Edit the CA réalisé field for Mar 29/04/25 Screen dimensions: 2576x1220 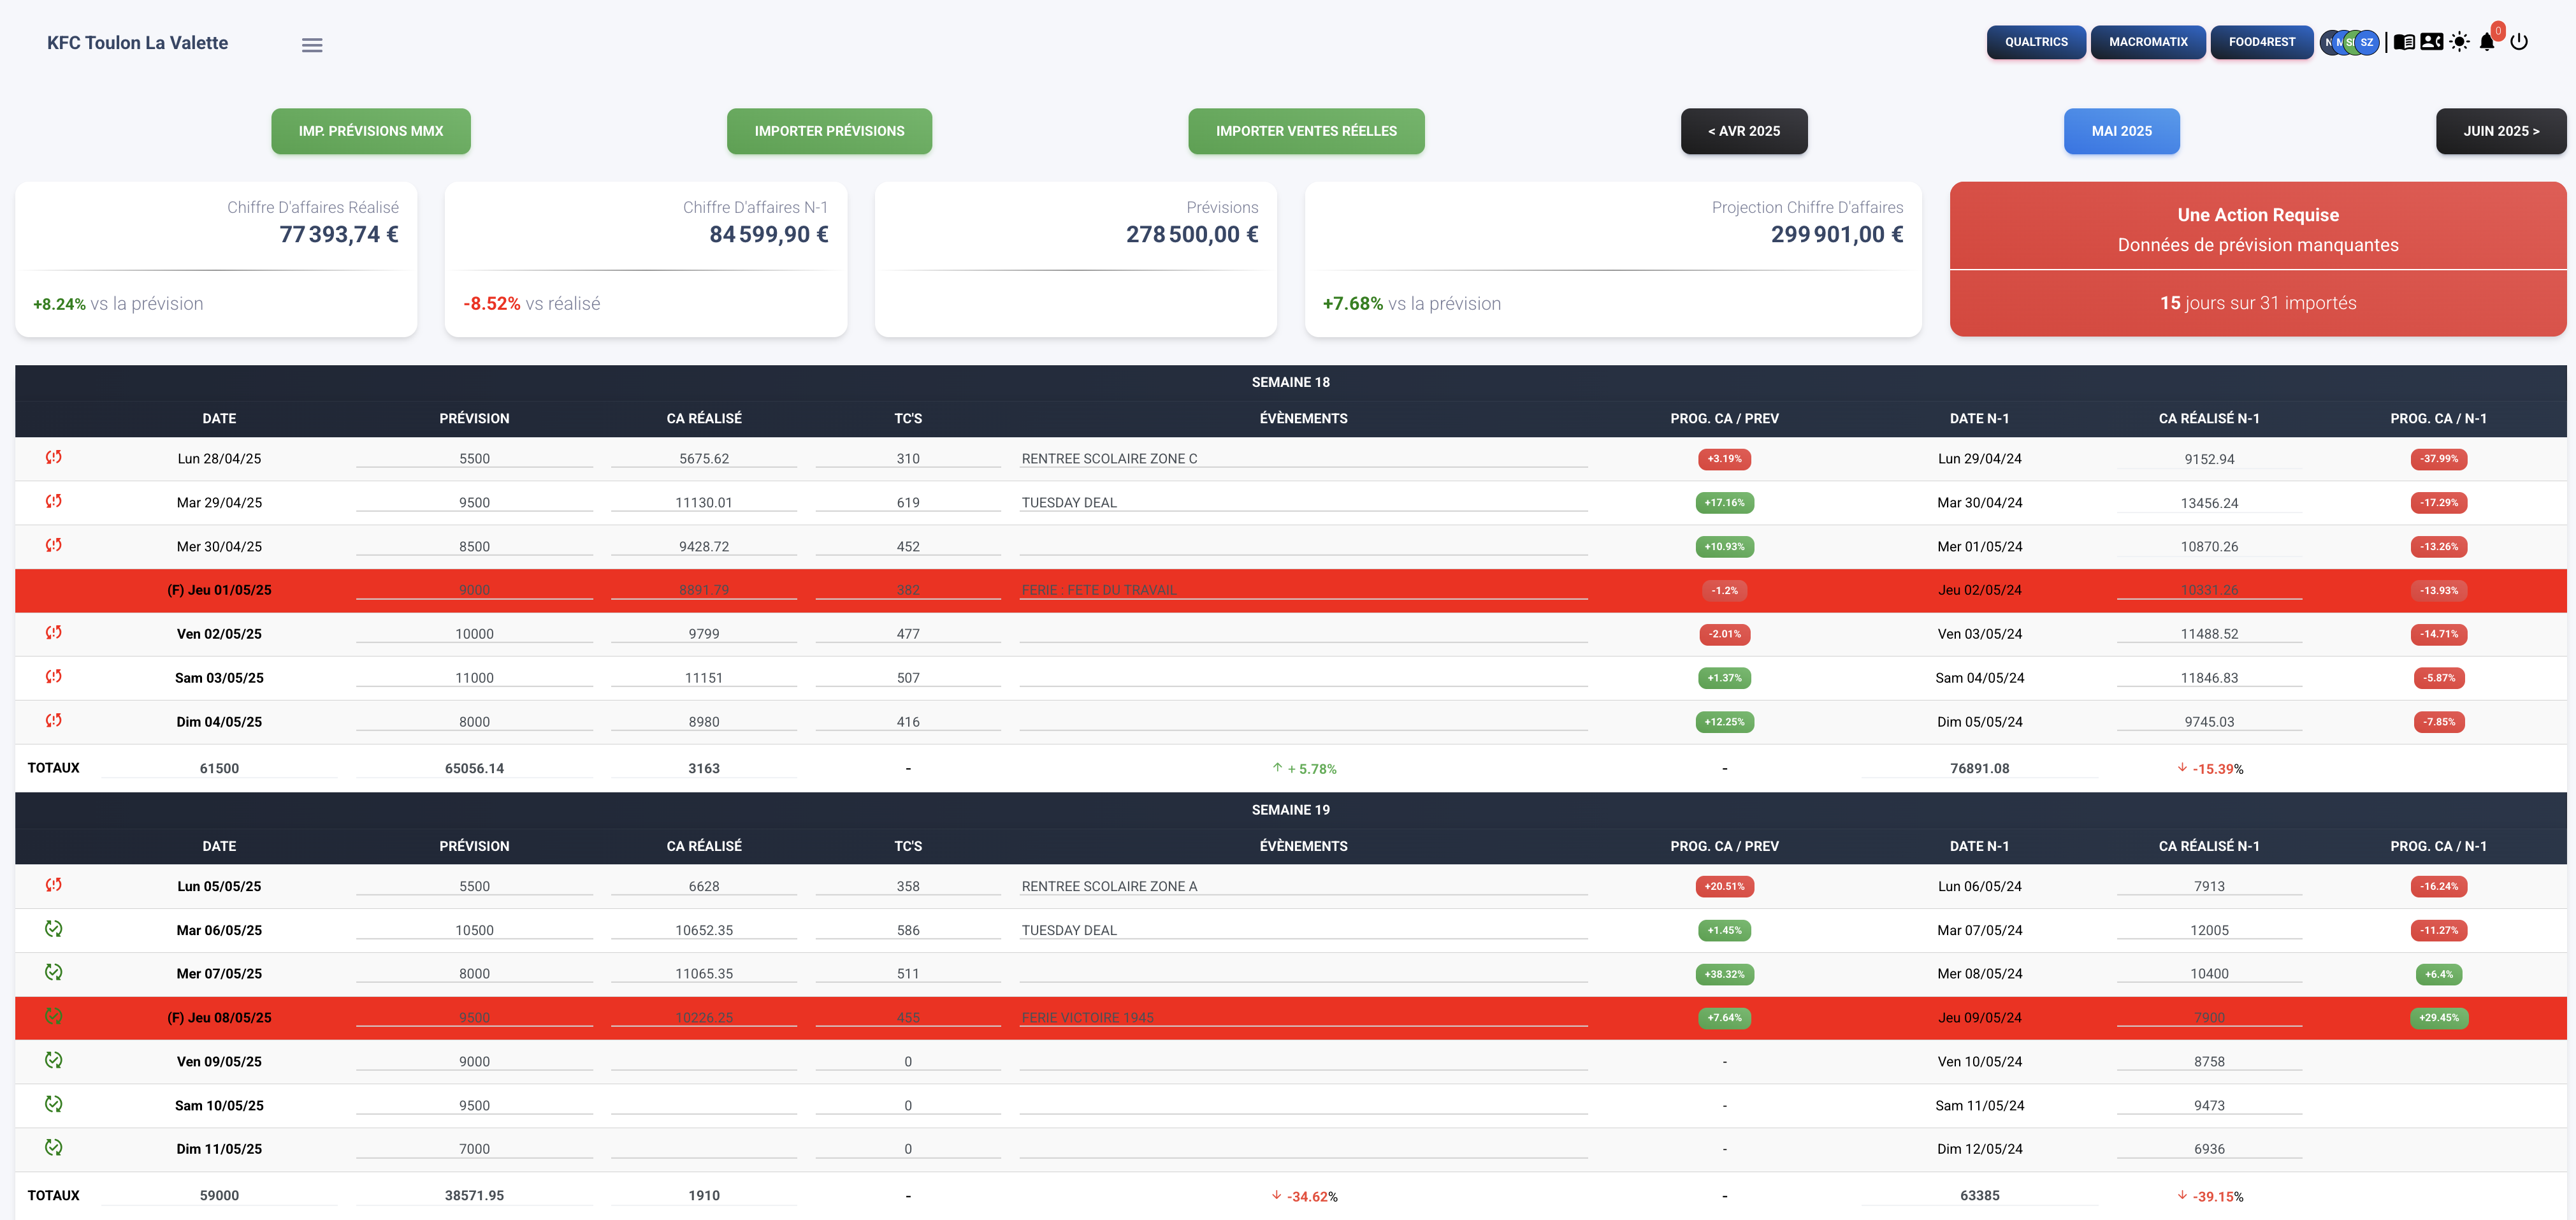click(704, 503)
